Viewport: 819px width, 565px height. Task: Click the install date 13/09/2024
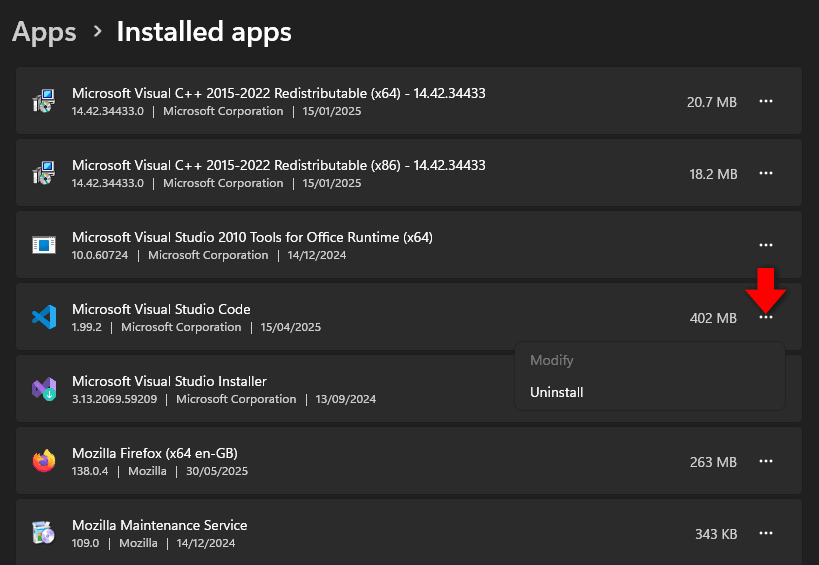coord(345,399)
